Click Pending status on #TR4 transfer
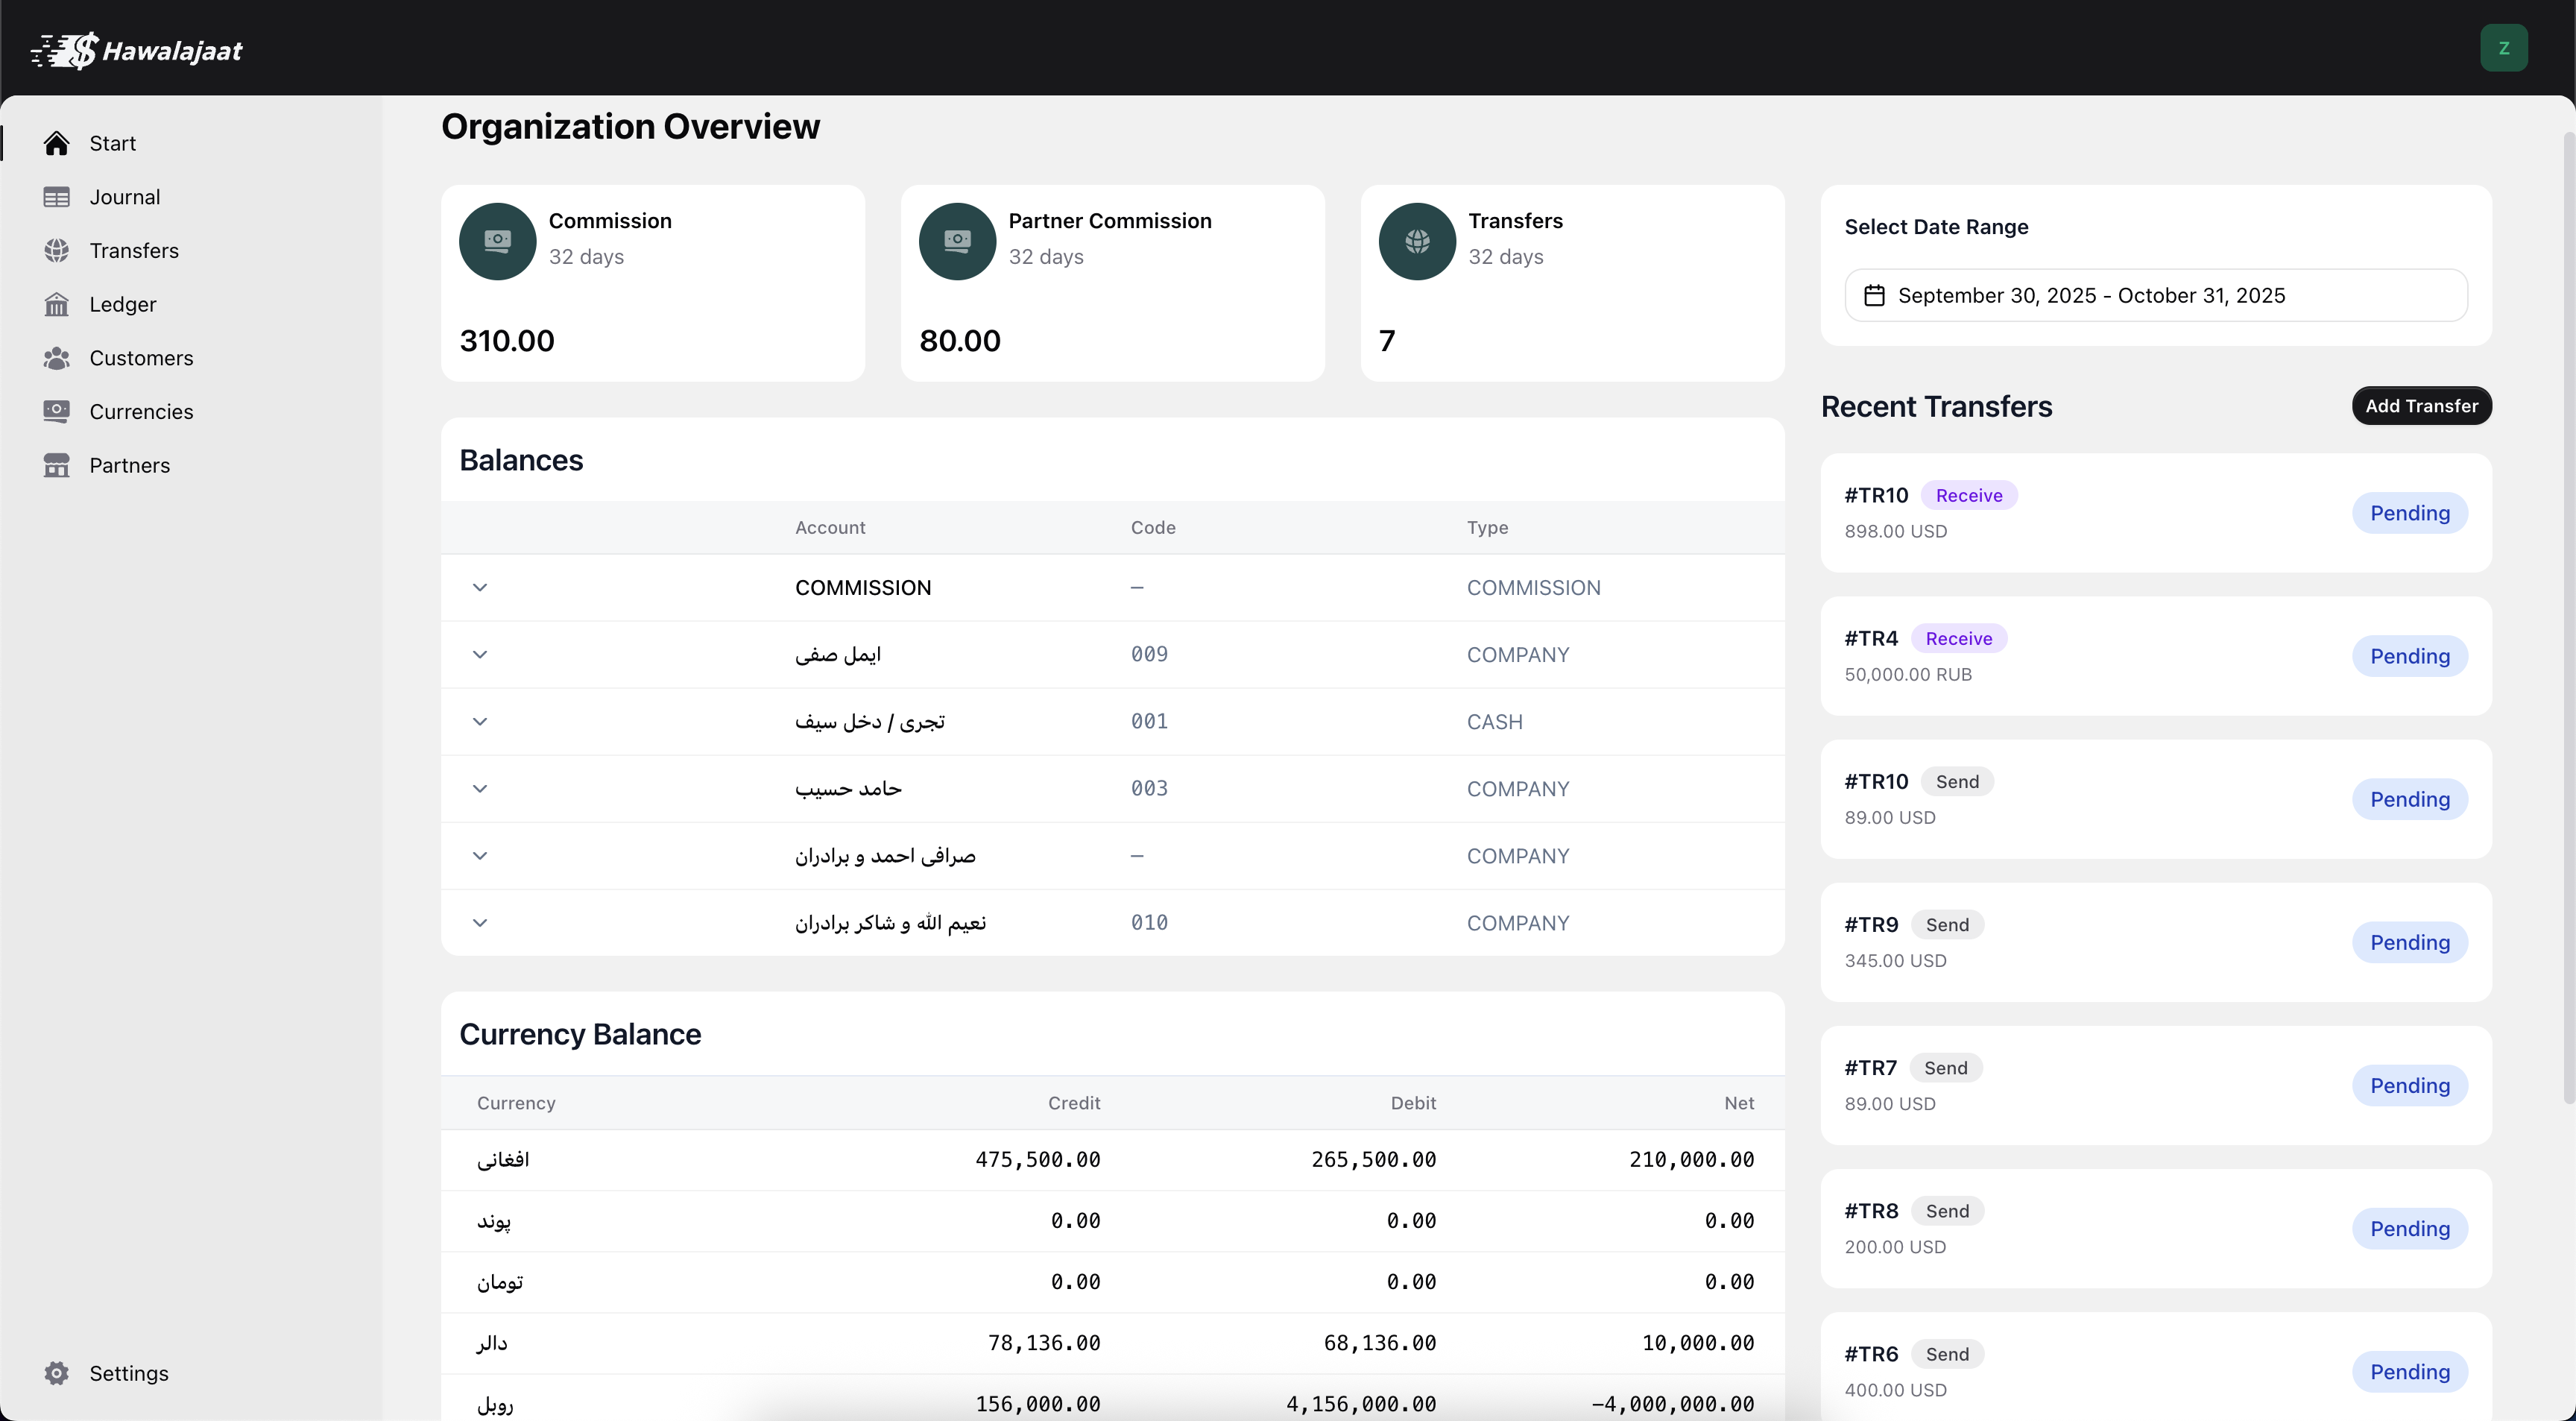This screenshot has width=2576, height=1421. click(2409, 656)
